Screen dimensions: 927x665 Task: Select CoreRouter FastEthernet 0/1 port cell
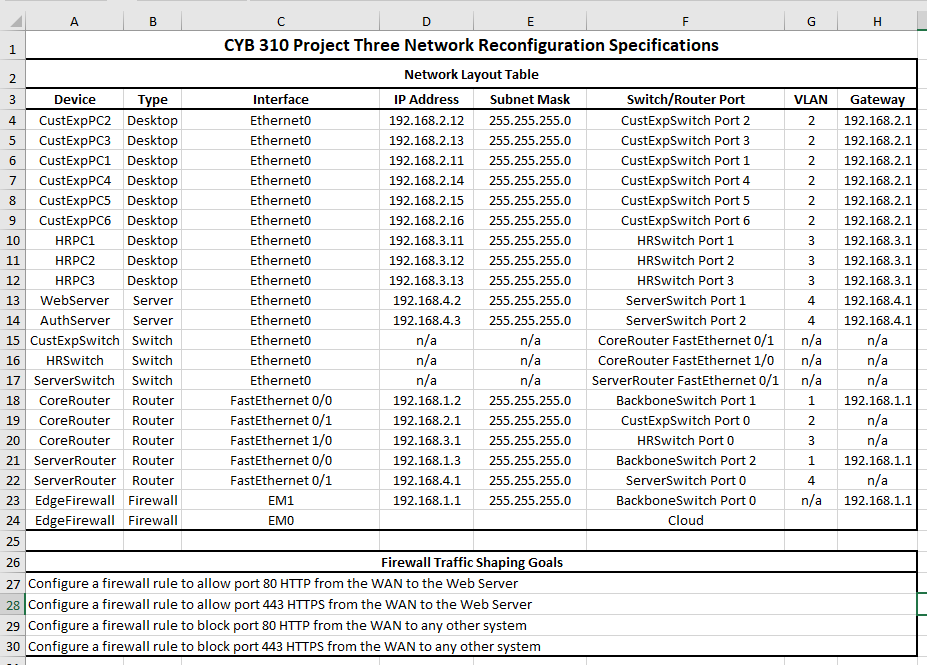pos(685,340)
